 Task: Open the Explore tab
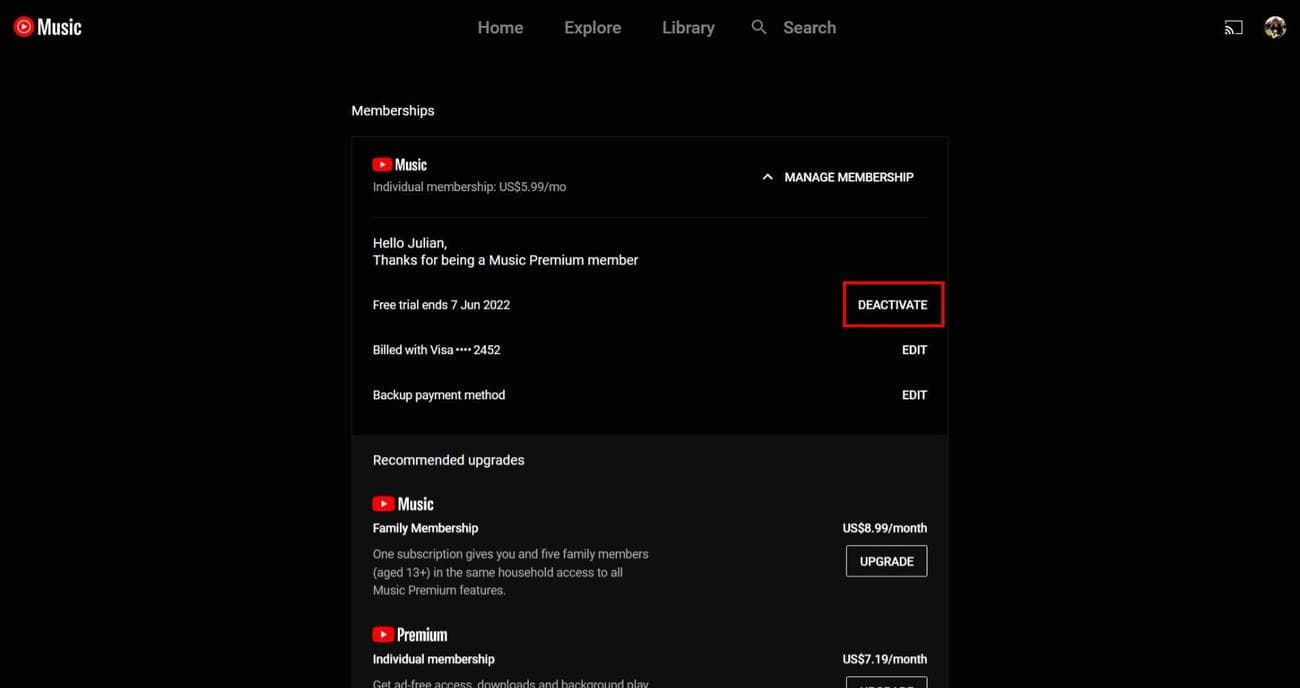pyautogui.click(x=592, y=25)
